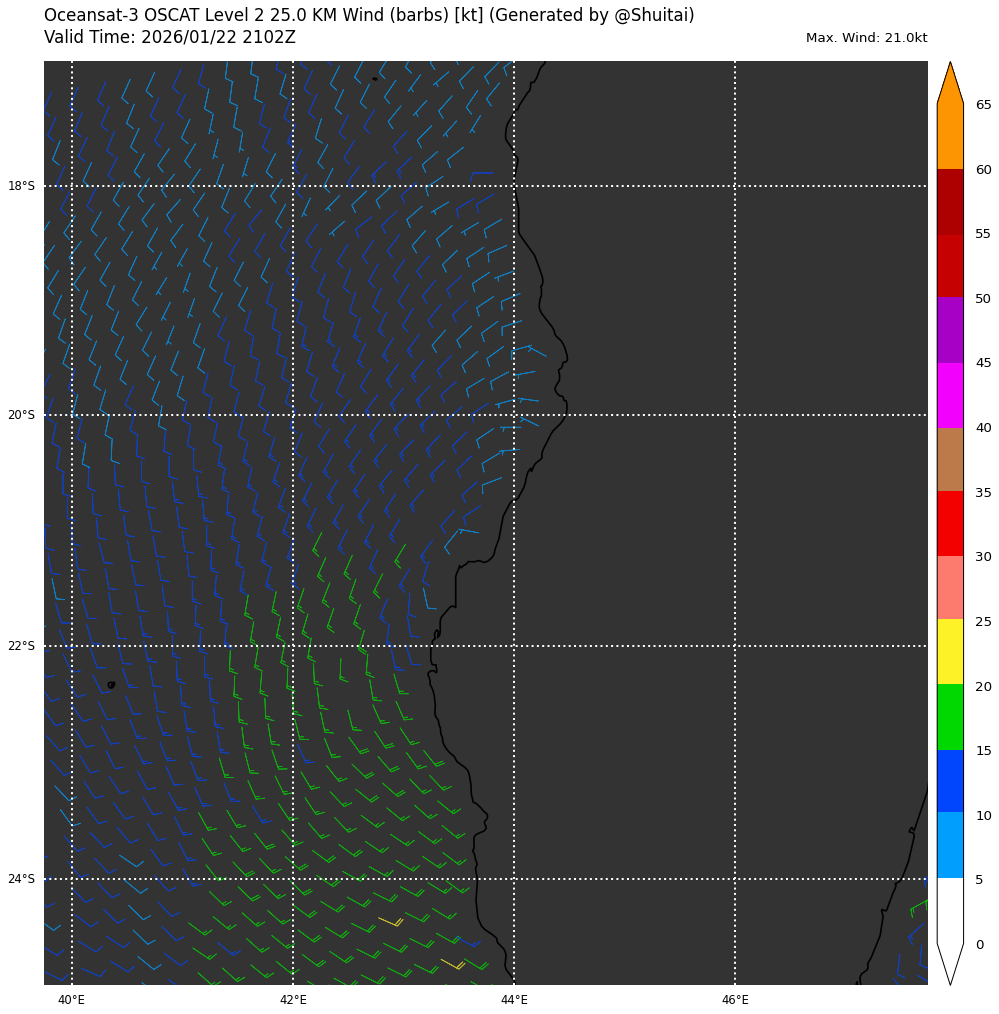Image resolution: width=999 pixels, height=1014 pixels.
Task: Click the 24°S latitude axis label
Action: 21,880
